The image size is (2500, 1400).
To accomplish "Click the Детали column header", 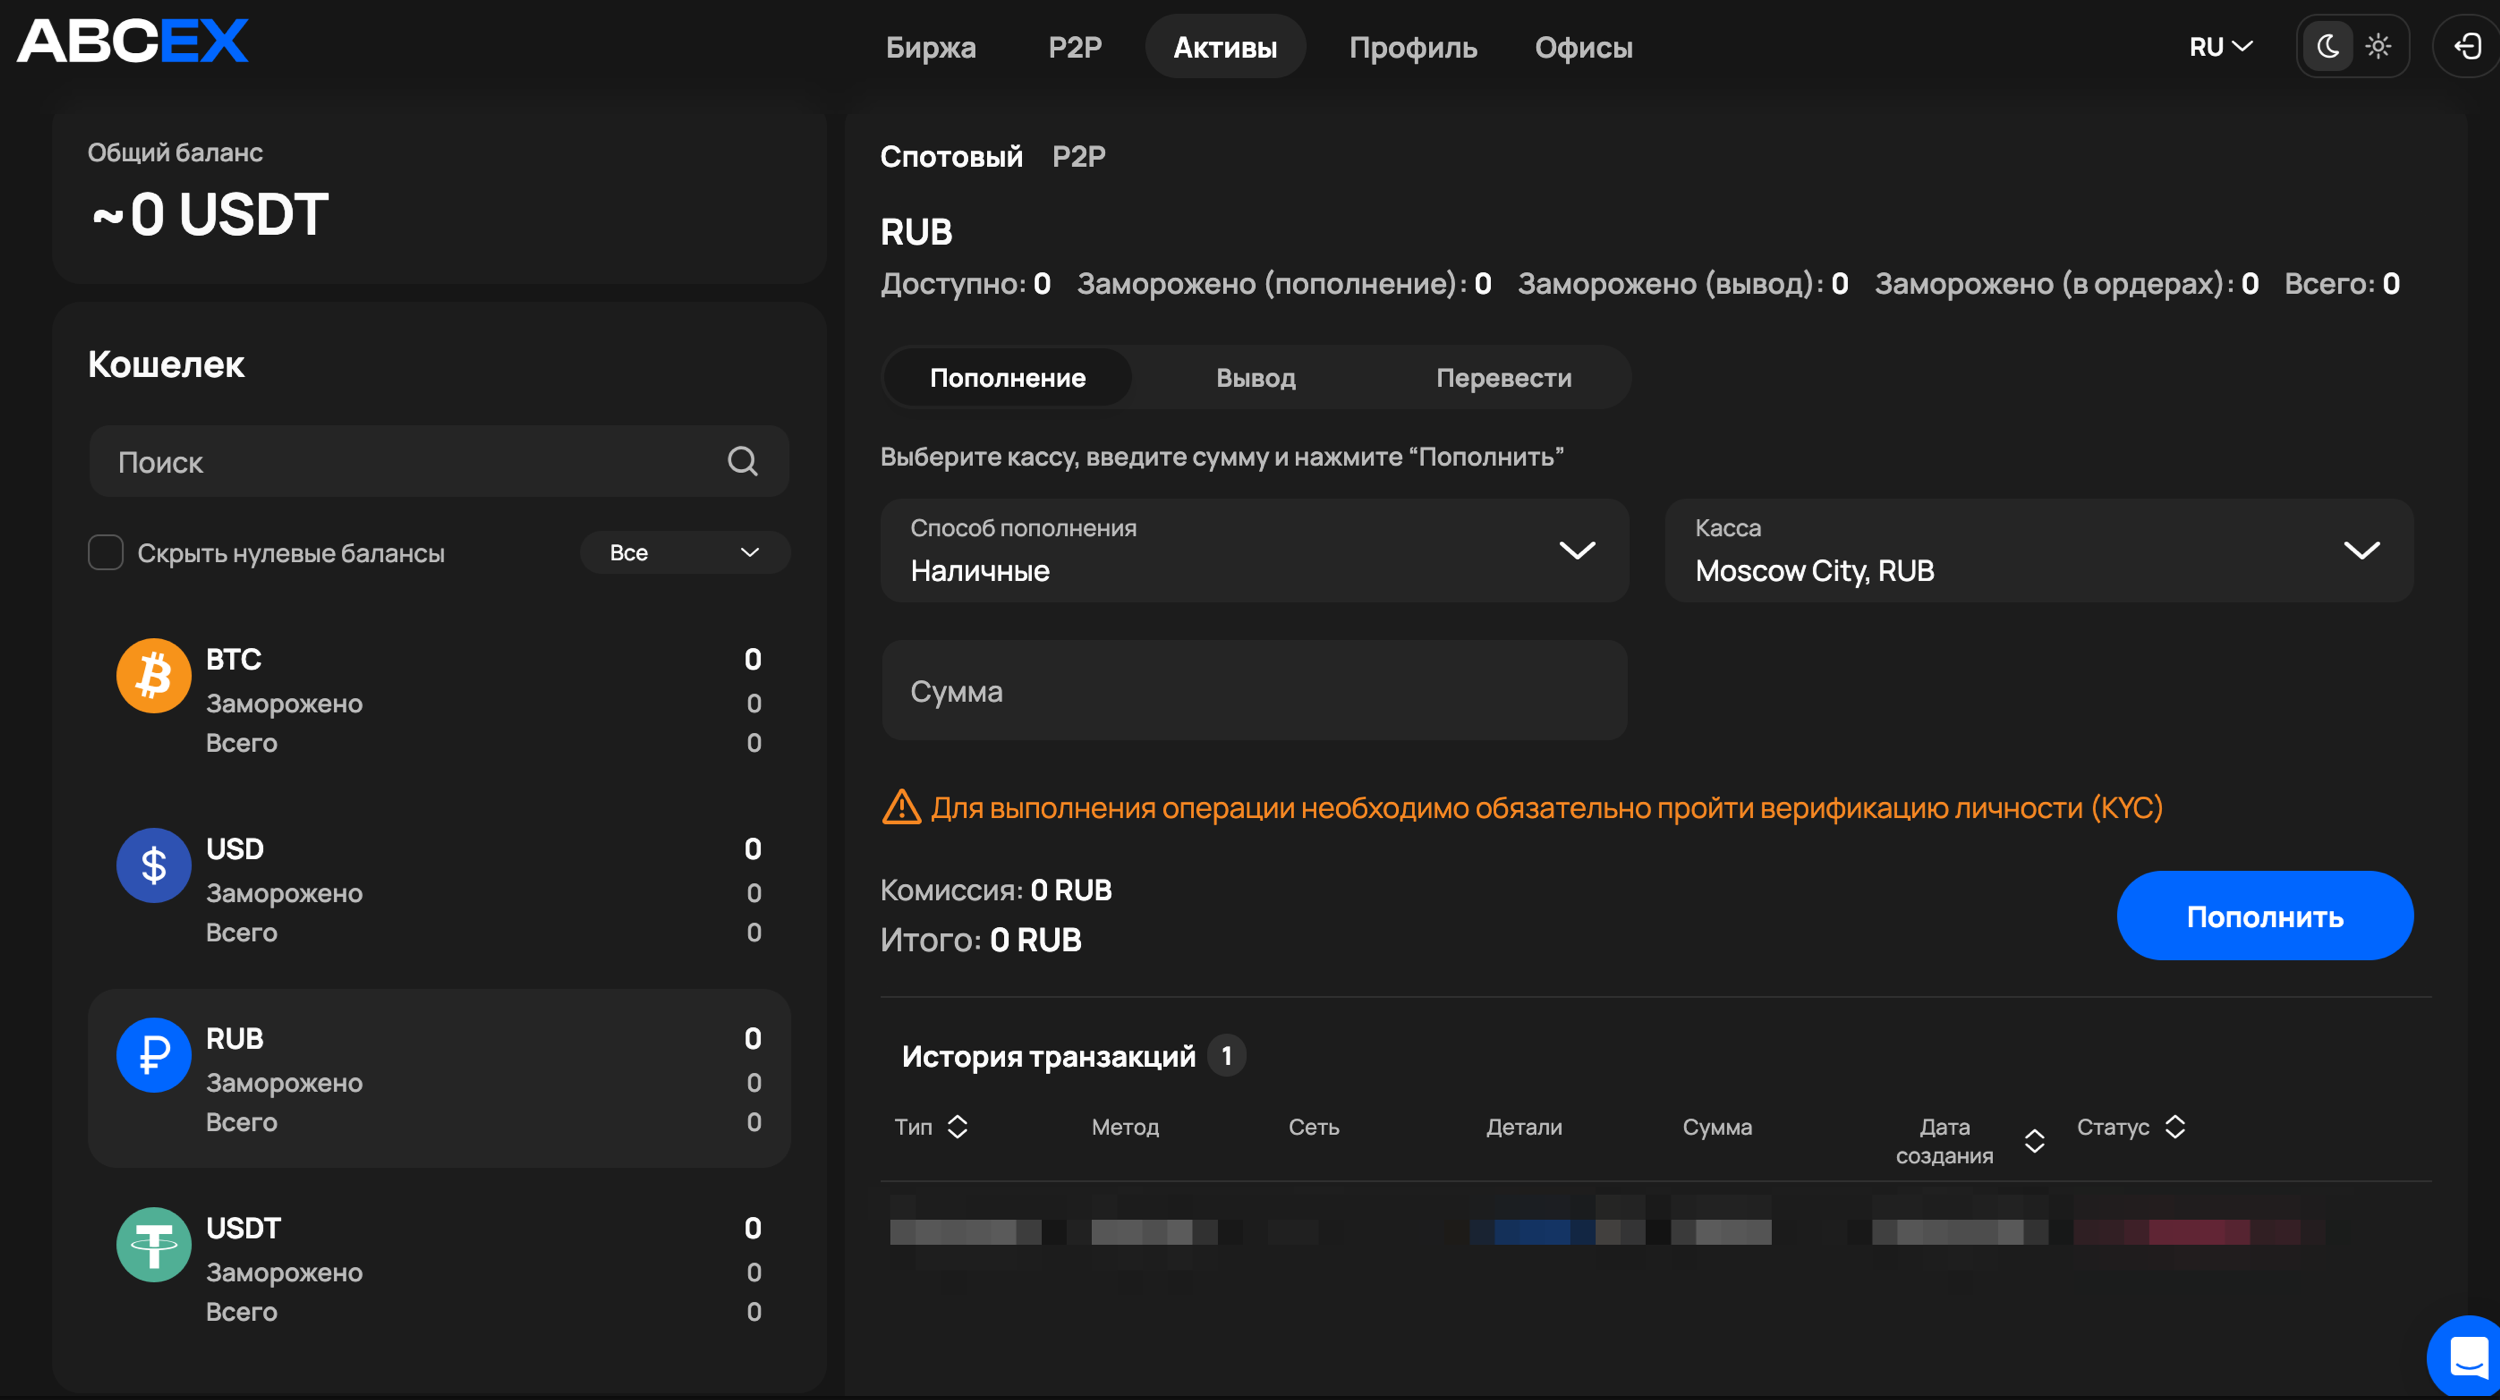I will tap(1523, 1127).
